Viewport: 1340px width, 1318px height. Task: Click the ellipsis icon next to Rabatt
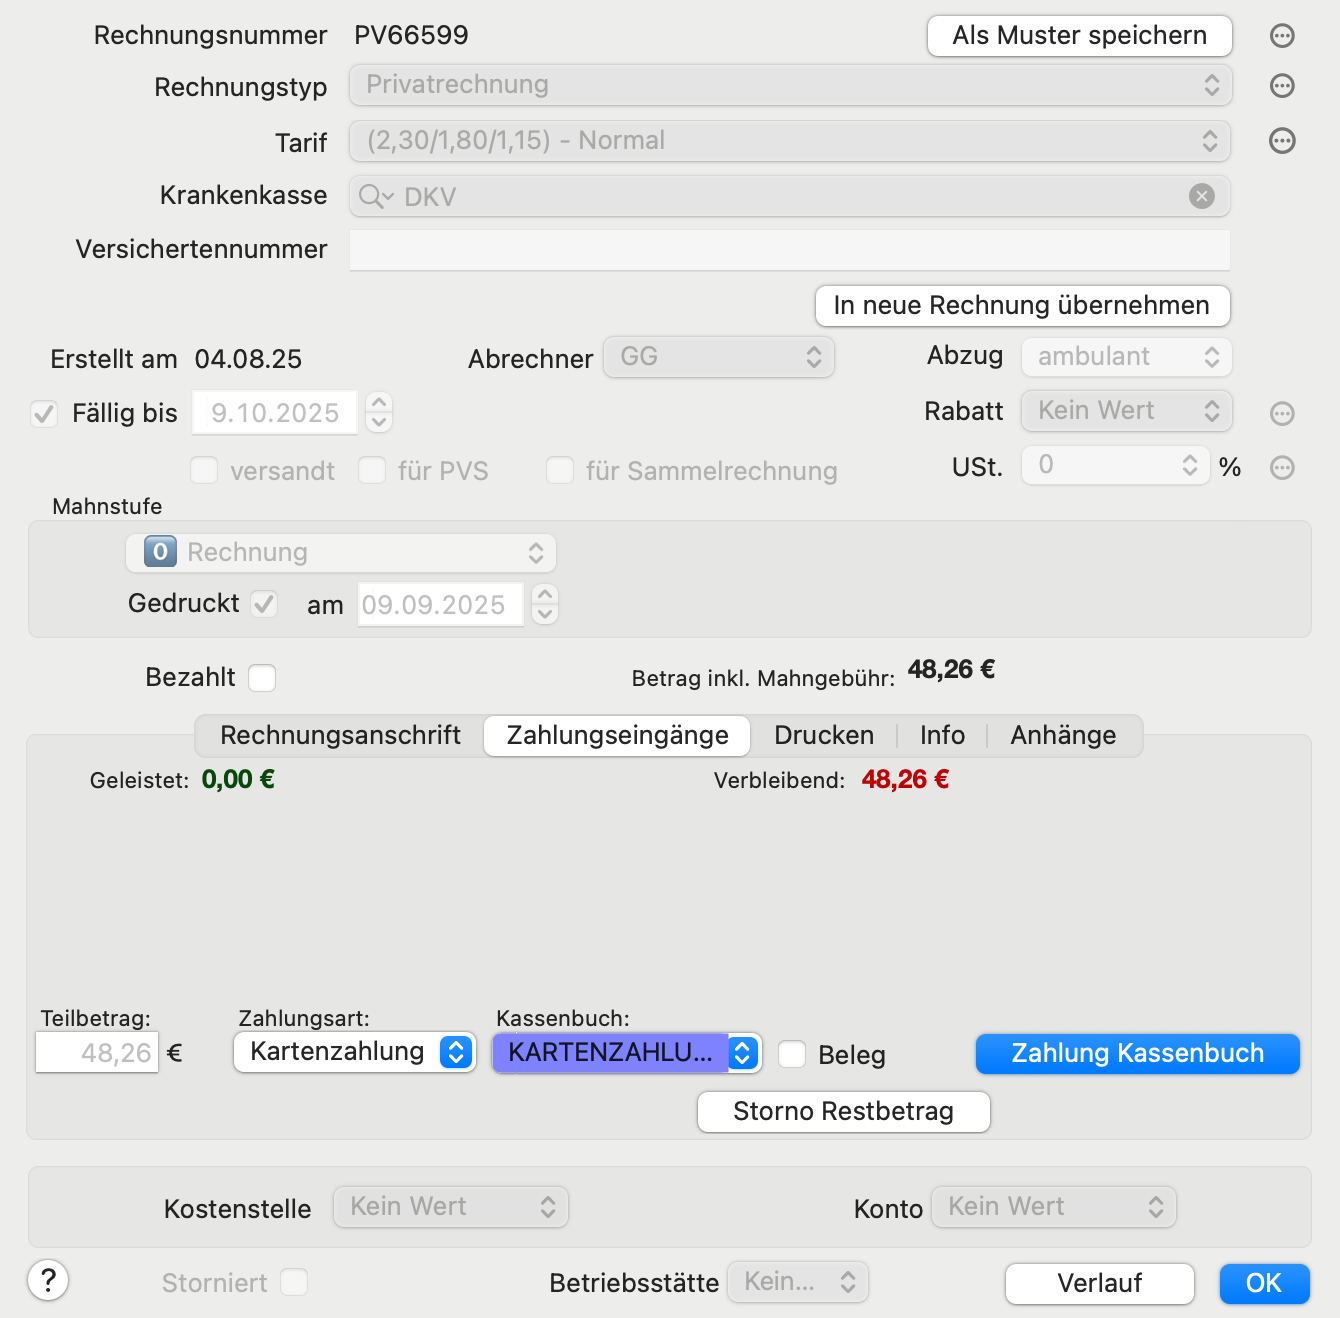click(x=1282, y=413)
